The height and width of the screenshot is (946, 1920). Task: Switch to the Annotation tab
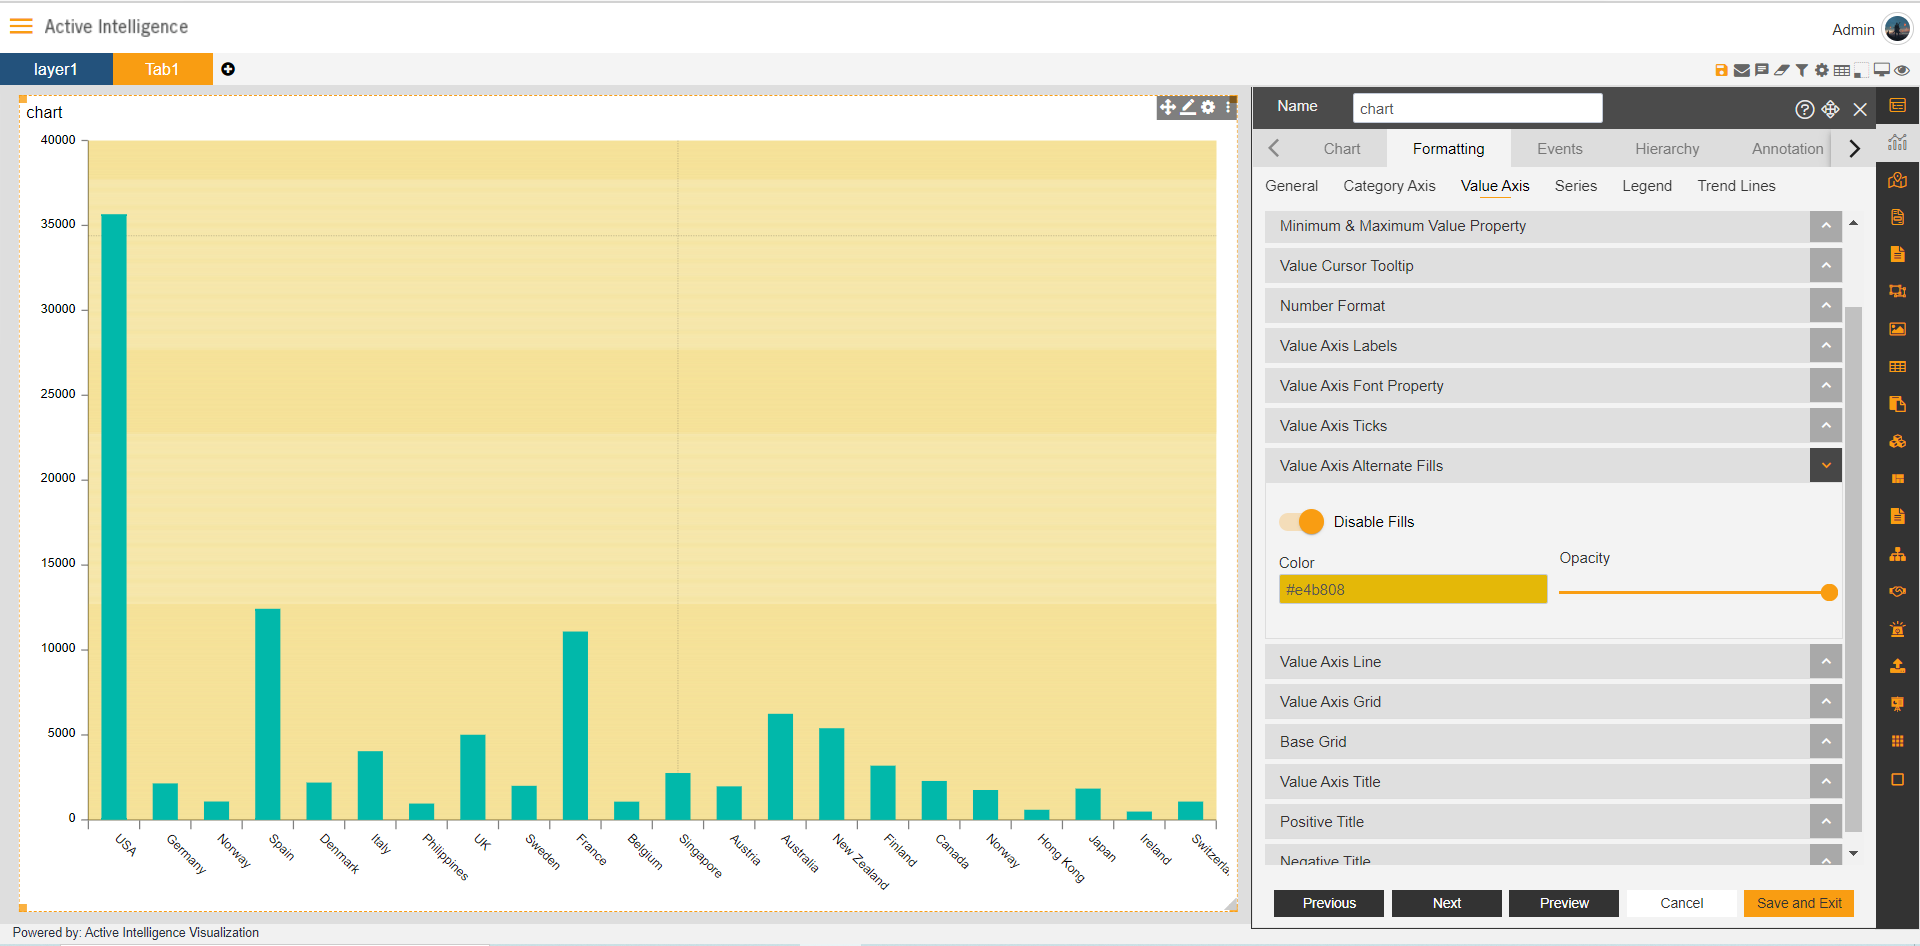(x=1787, y=149)
